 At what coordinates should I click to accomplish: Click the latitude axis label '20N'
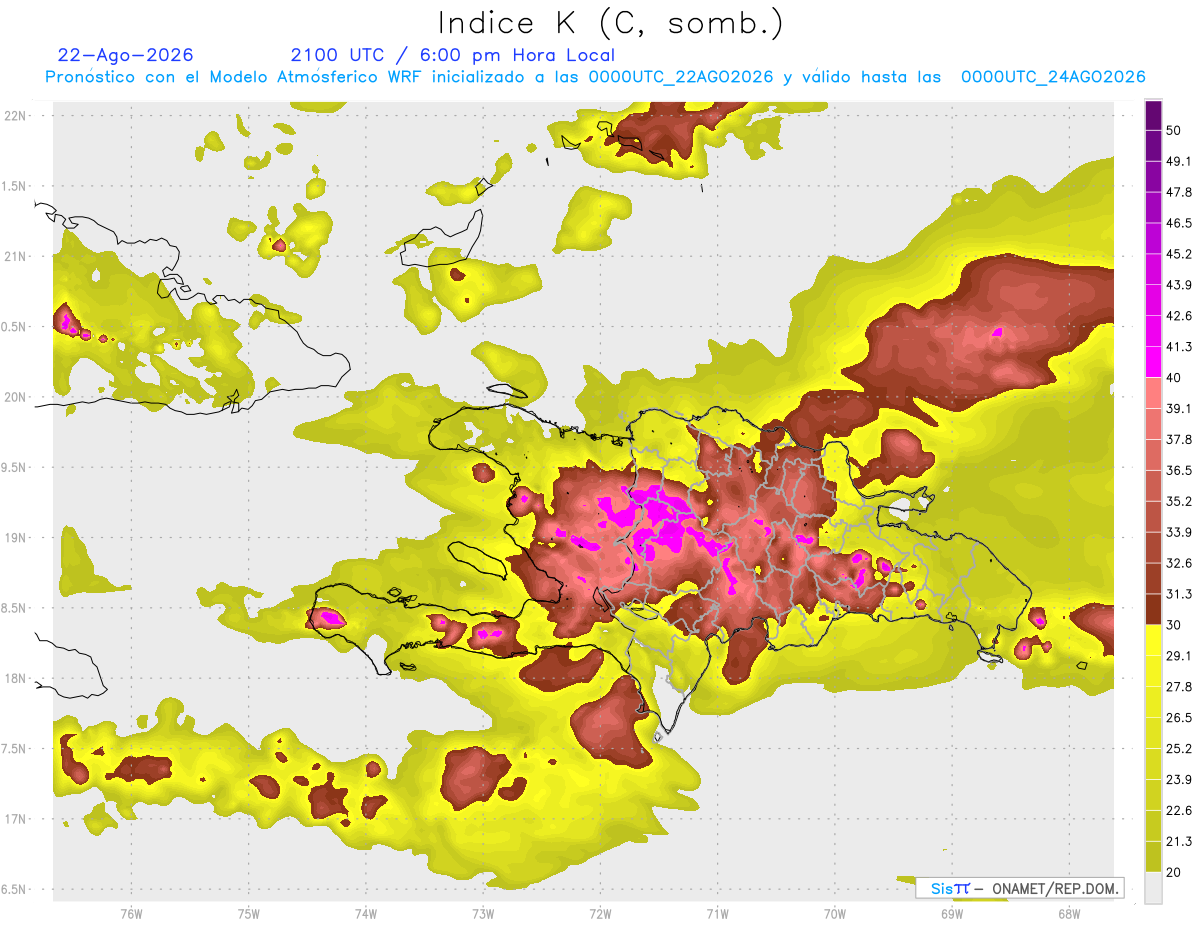tap(17, 397)
